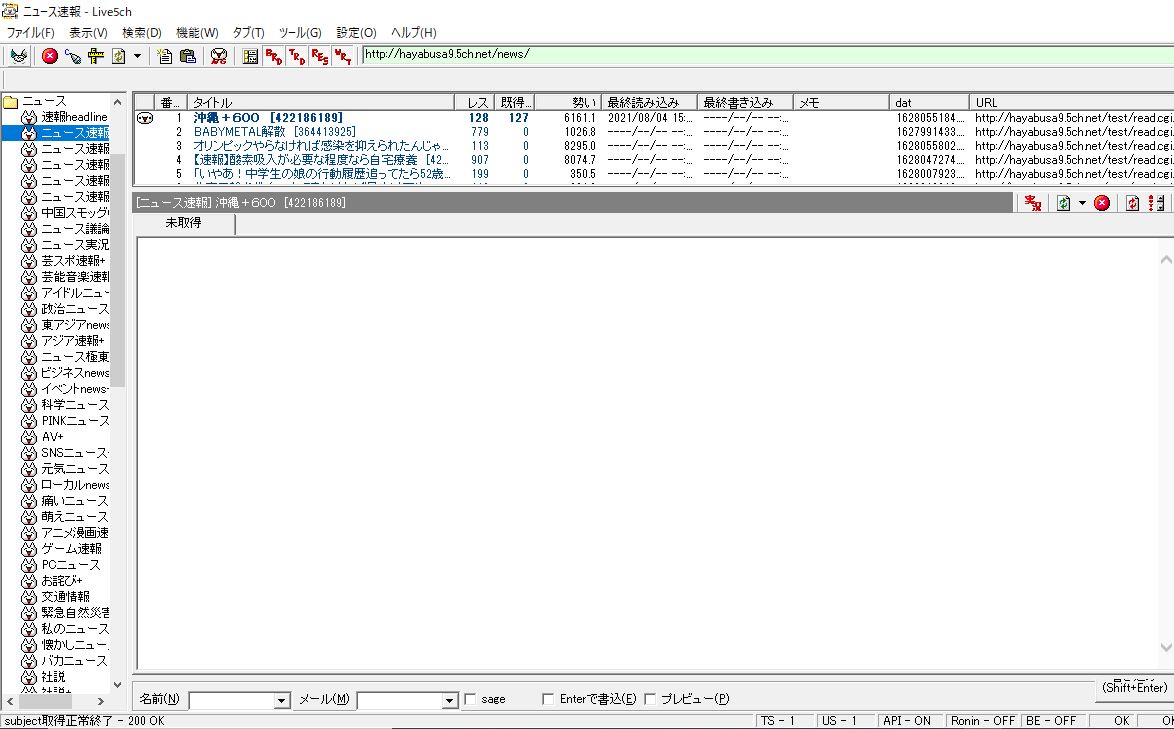Click the NG filter icon
This screenshot has width=1174, height=729.
218,56
